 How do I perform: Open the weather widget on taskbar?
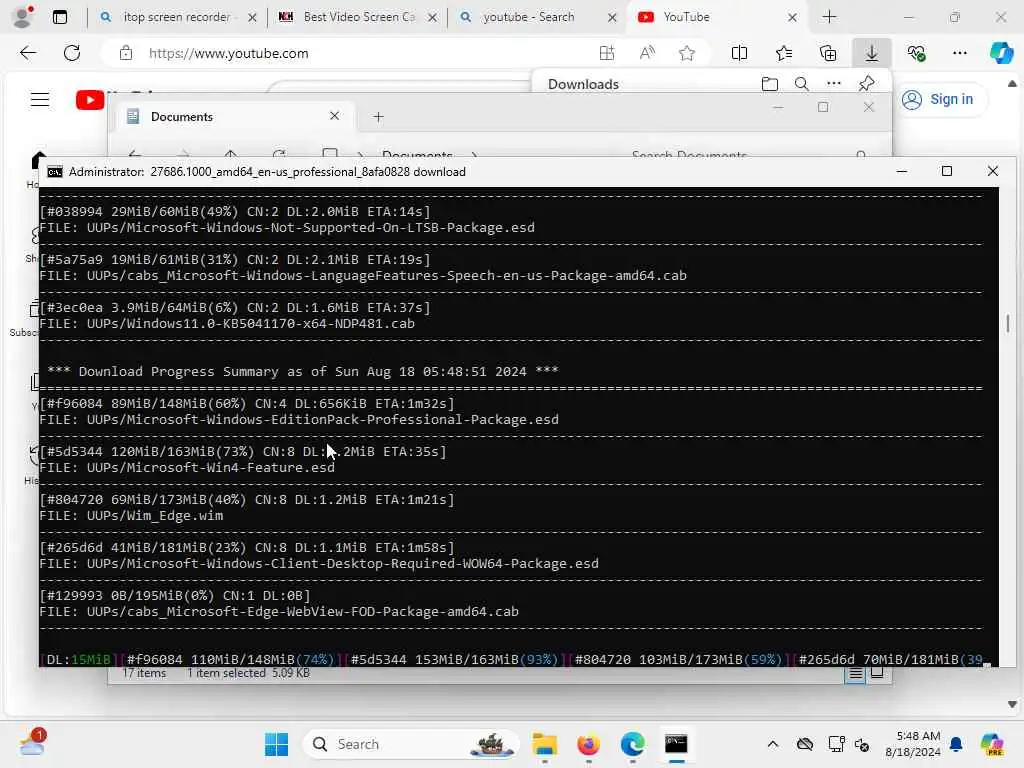[x=31, y=744]
